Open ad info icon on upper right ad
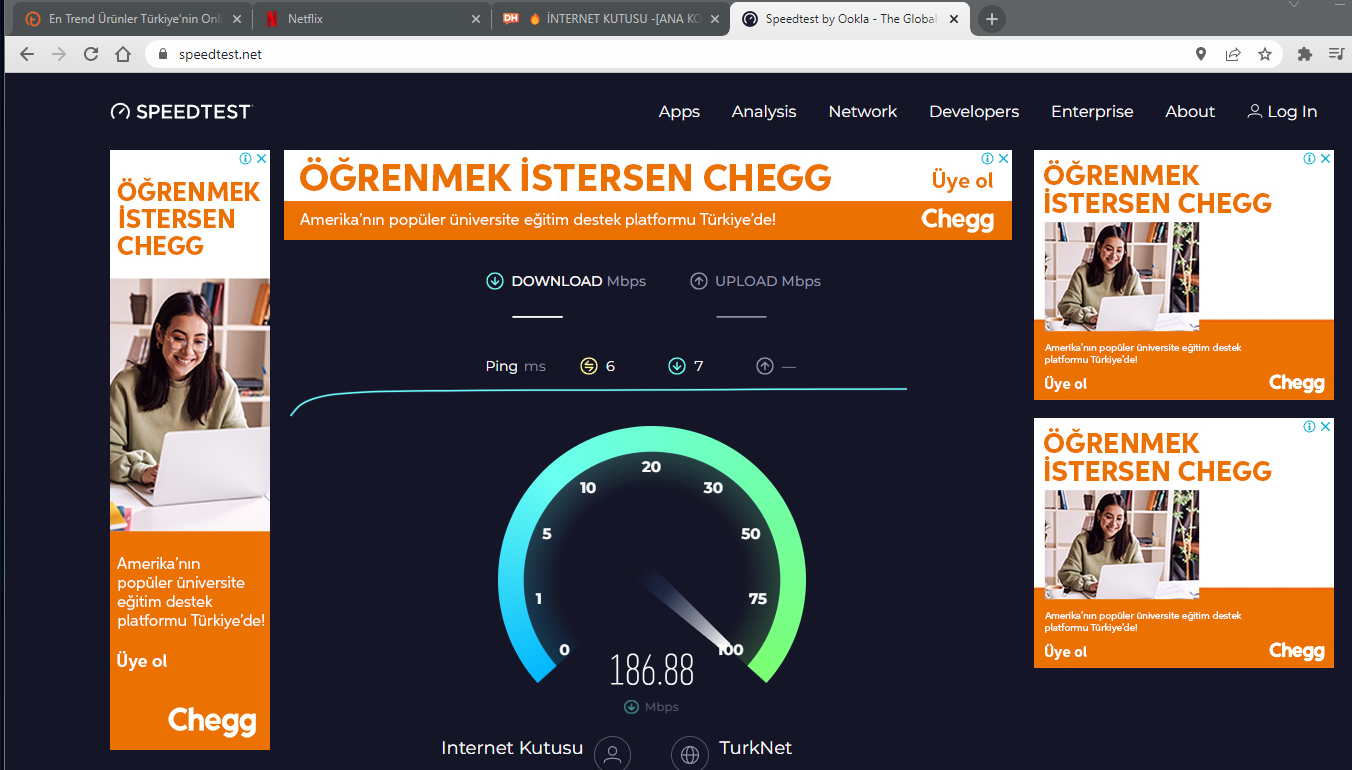1352x770 pixels. pos(1309,158)
